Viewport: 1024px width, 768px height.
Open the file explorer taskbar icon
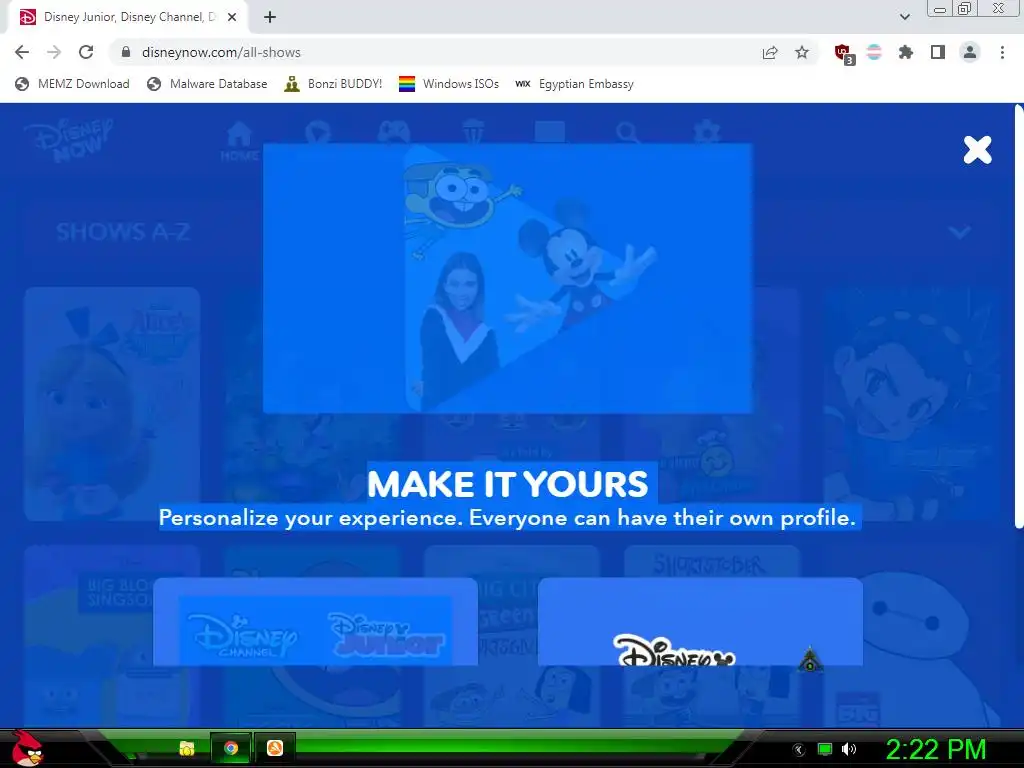coord(187,748)
